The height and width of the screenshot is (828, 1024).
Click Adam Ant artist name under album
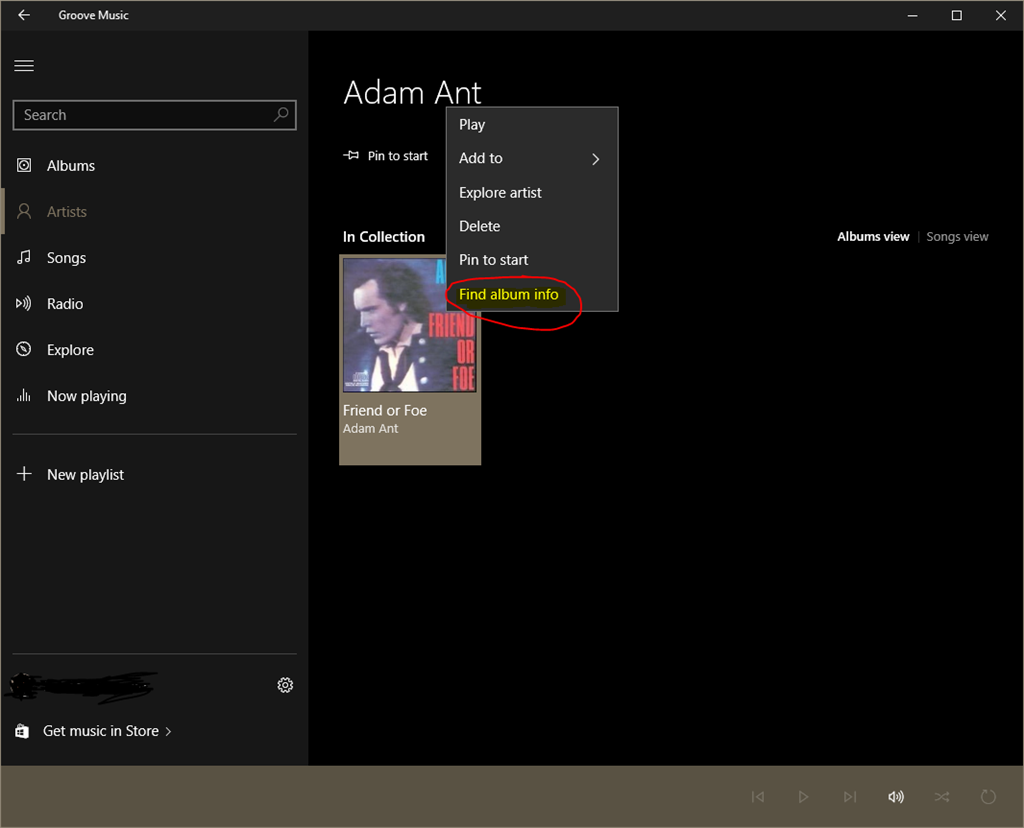370,428
